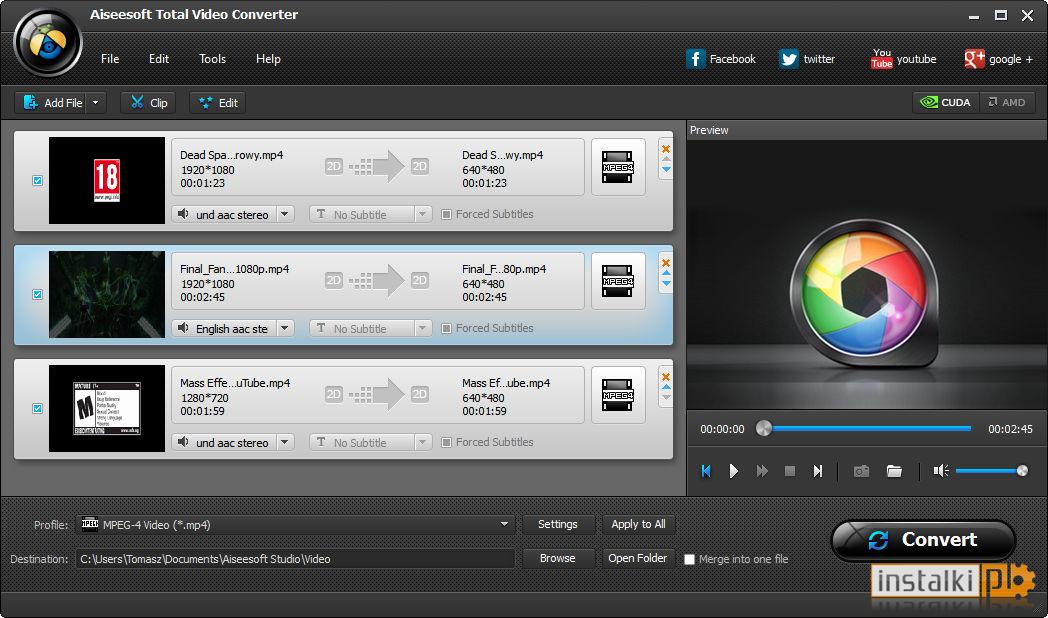Open the Help menu

(x=268, y=59)
